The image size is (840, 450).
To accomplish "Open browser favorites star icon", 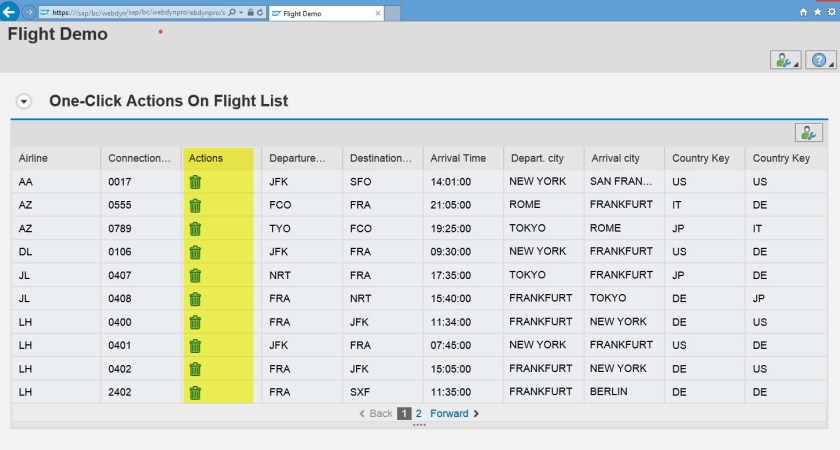I will click(x=818, y=12).
